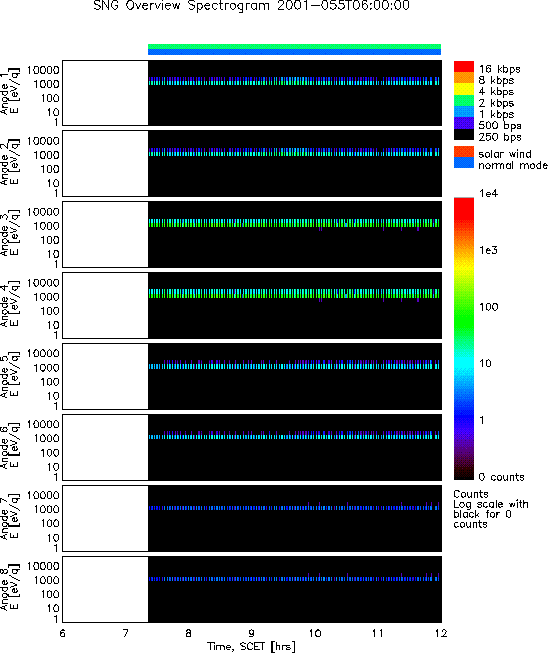548x653 pixels.
Task: Click the '0 counts' color bar label
Action: [501, 477]
